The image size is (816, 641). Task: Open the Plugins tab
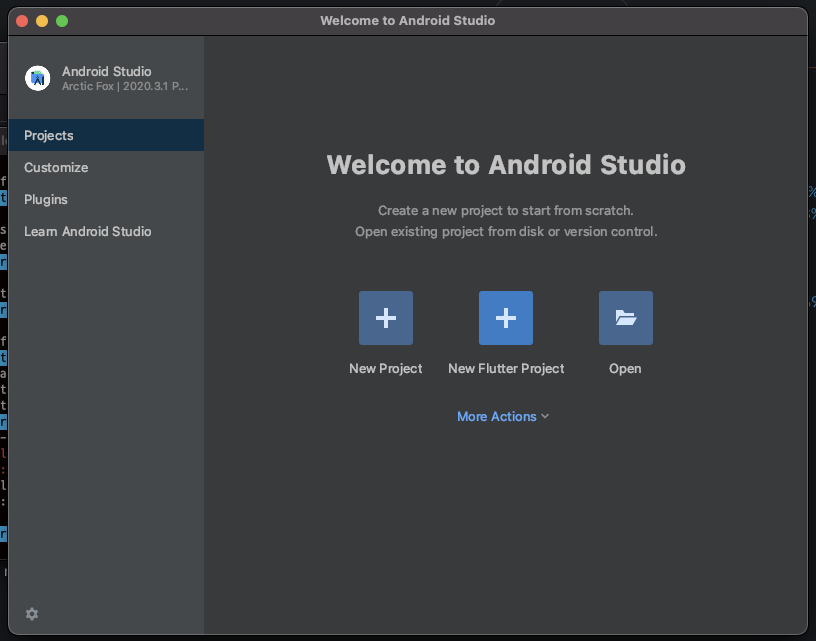[x=106, y=199]
